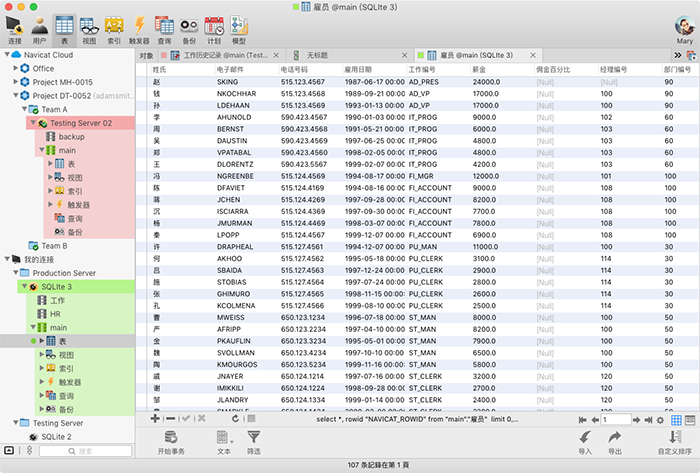The height and width of the screenshot is (473, 700).
Task: Collapse the Production Server node
Action: (16, 273)
